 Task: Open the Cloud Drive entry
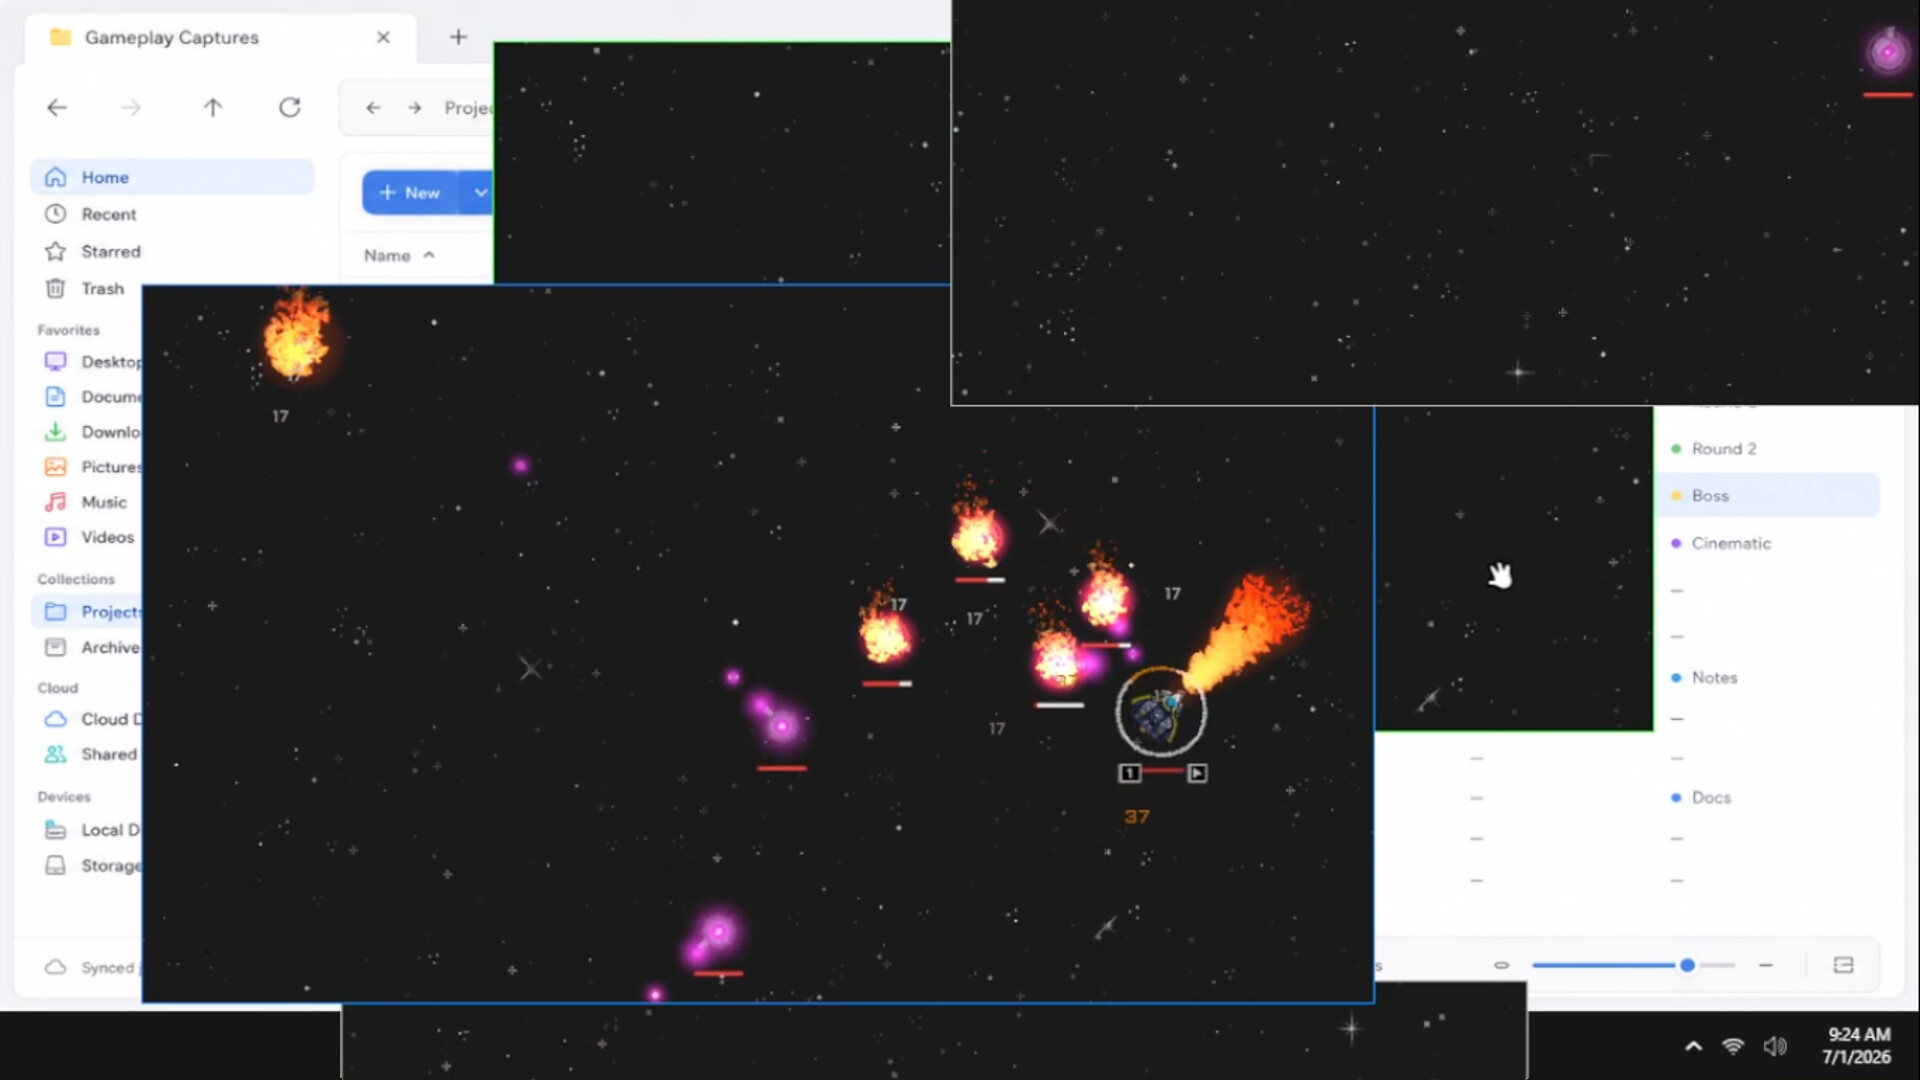click(92, 719)
